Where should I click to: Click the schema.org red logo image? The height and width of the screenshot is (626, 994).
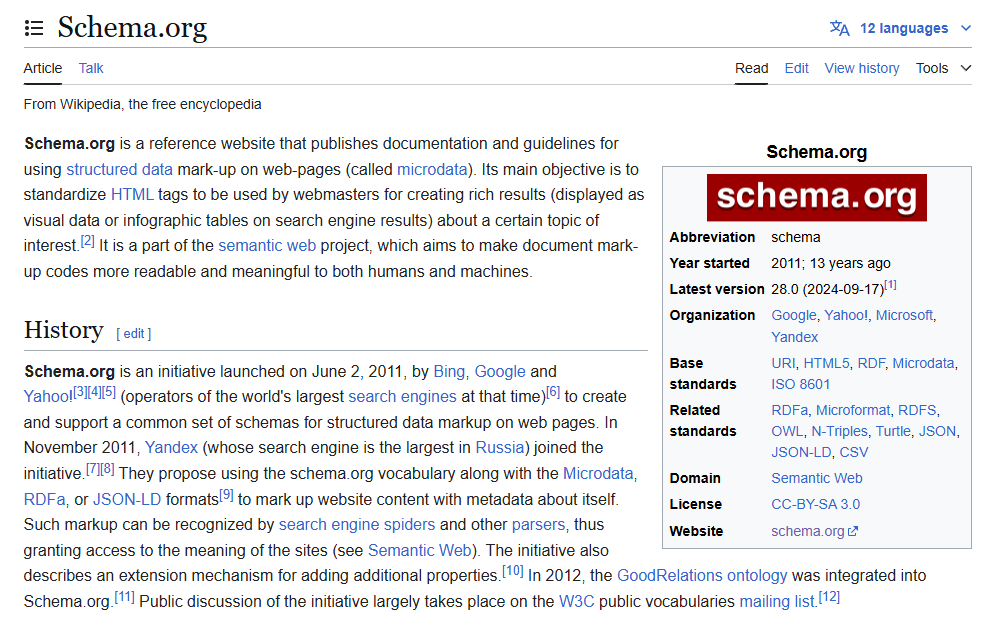point(816,197)
